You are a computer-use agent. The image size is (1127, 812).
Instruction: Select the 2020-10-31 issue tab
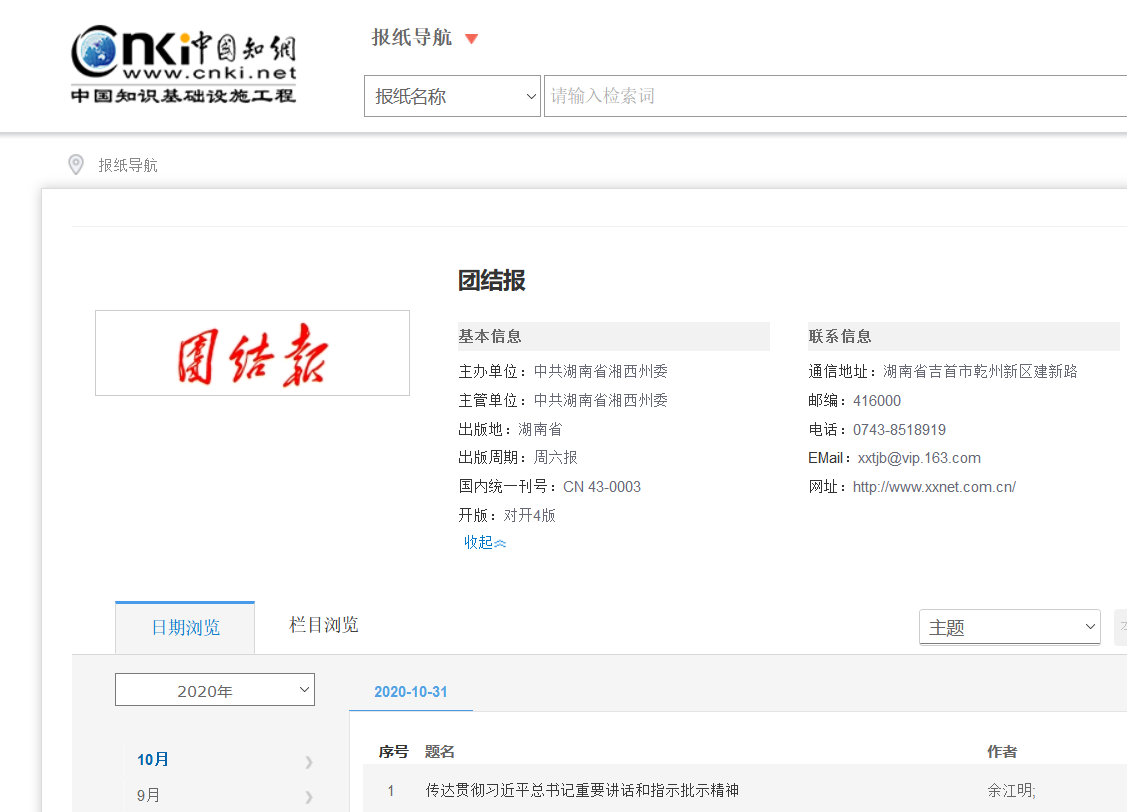(411, 692)
